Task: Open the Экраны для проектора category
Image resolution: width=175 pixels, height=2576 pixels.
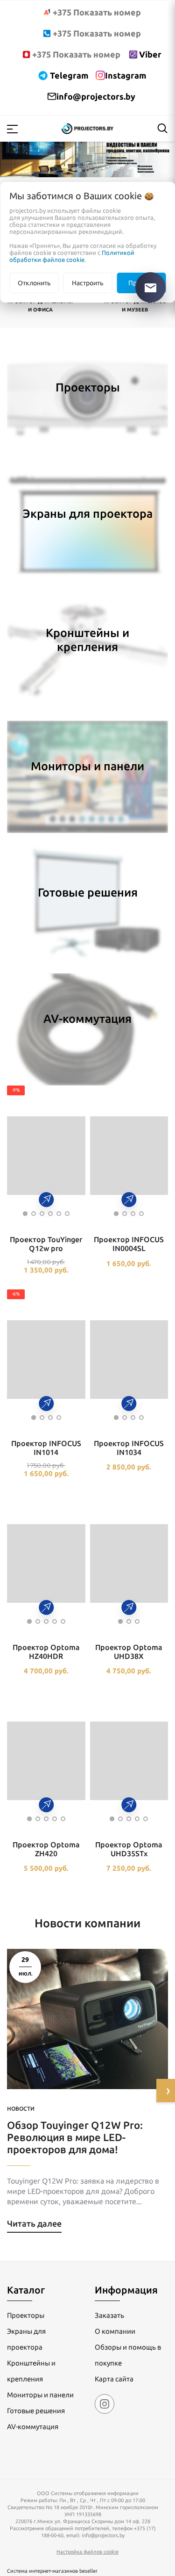Action: [87, 514]
